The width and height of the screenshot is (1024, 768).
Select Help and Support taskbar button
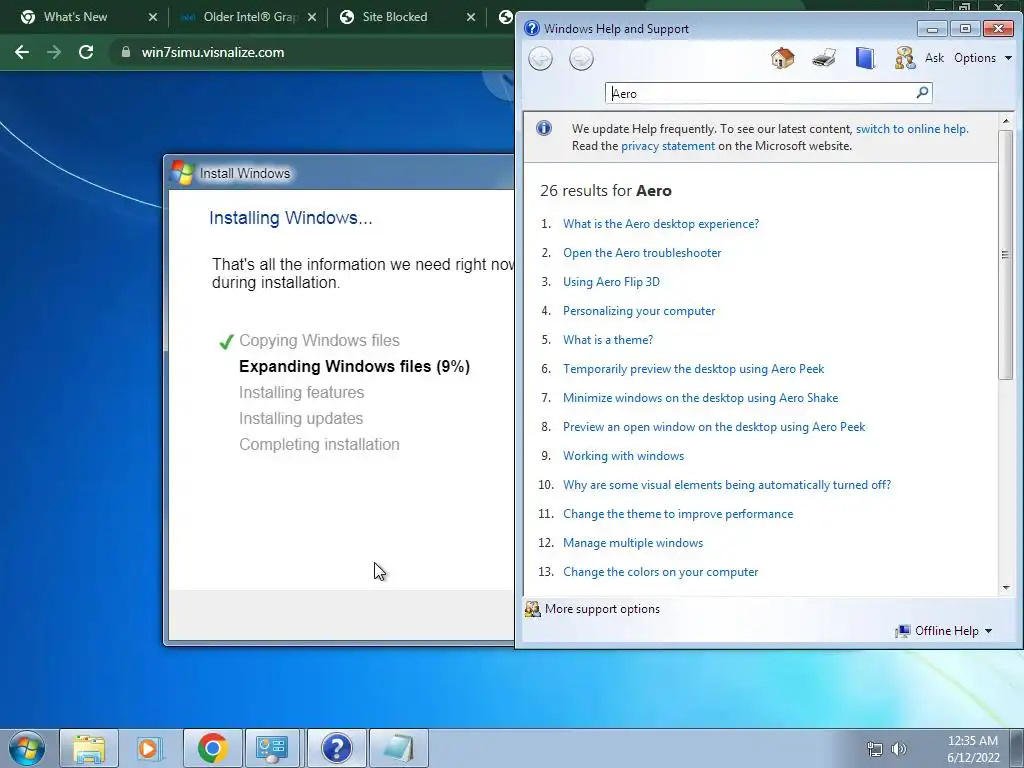tap(336, 748)
